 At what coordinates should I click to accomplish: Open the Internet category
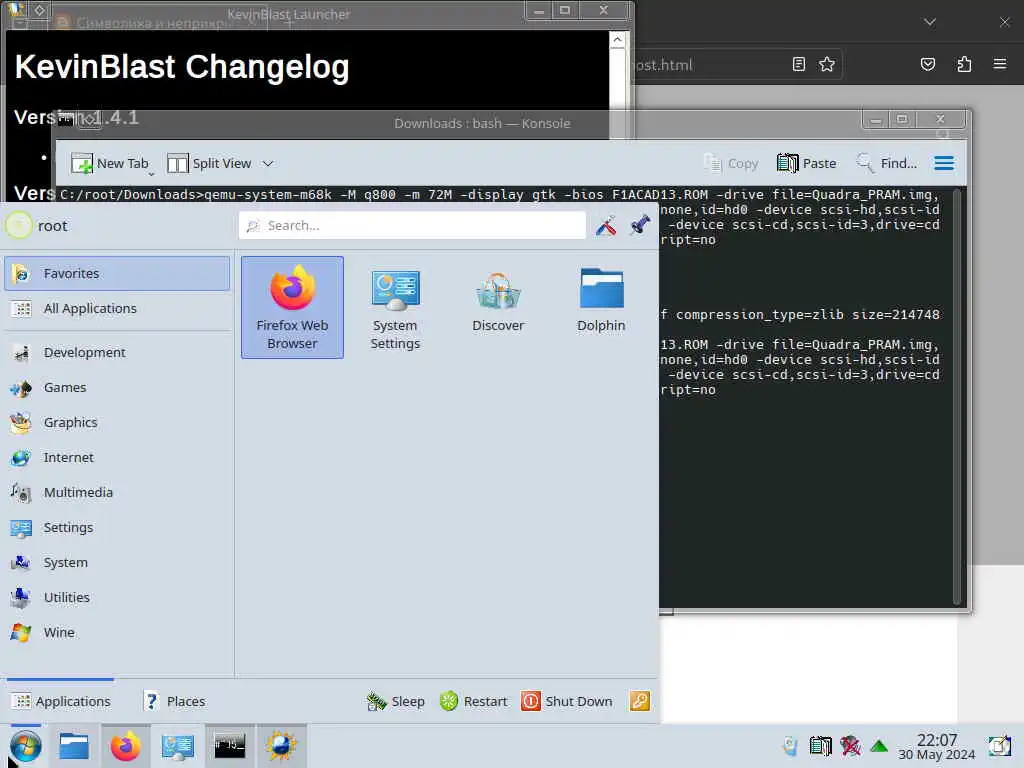click(118, 458)
